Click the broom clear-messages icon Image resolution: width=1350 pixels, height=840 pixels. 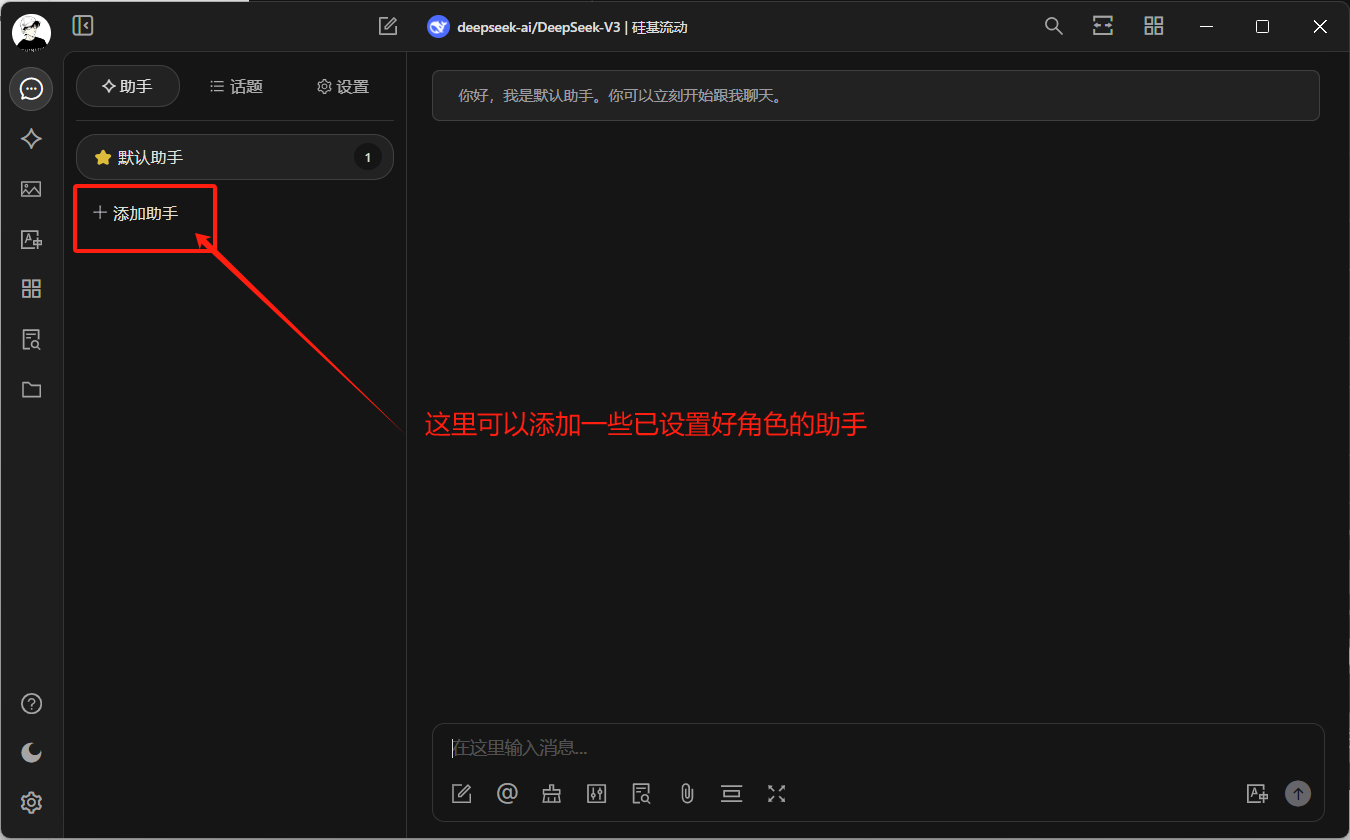point(552,793)
